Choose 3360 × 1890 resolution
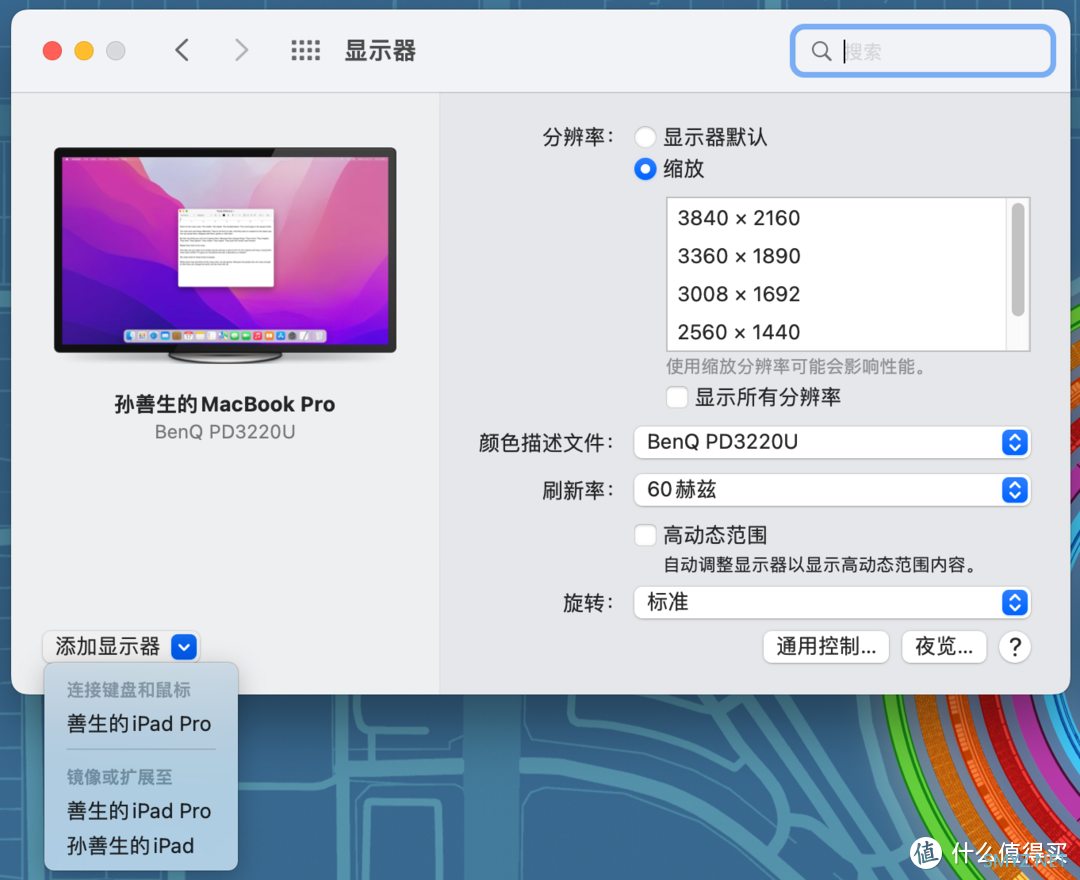The image size is (1080, 880). 837,256
